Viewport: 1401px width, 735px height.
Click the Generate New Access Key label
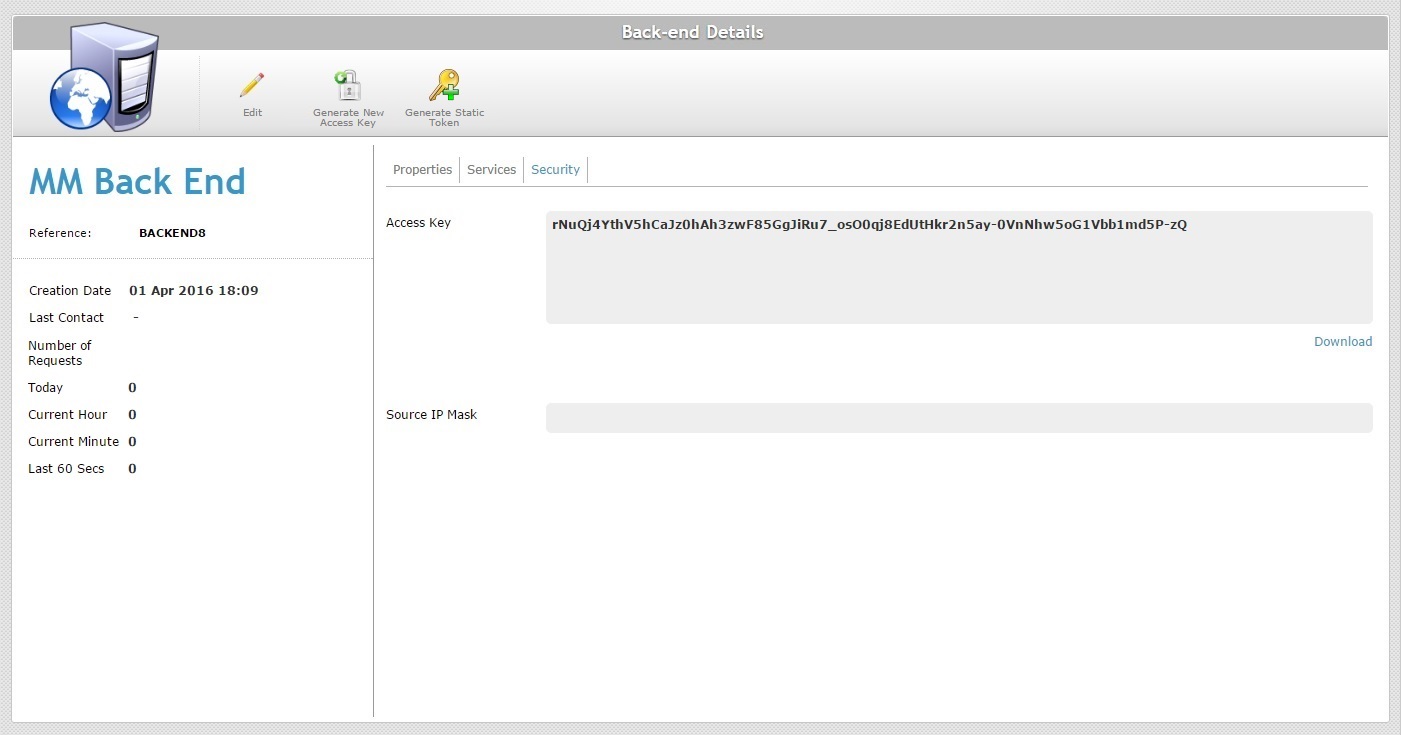(348, 118)
